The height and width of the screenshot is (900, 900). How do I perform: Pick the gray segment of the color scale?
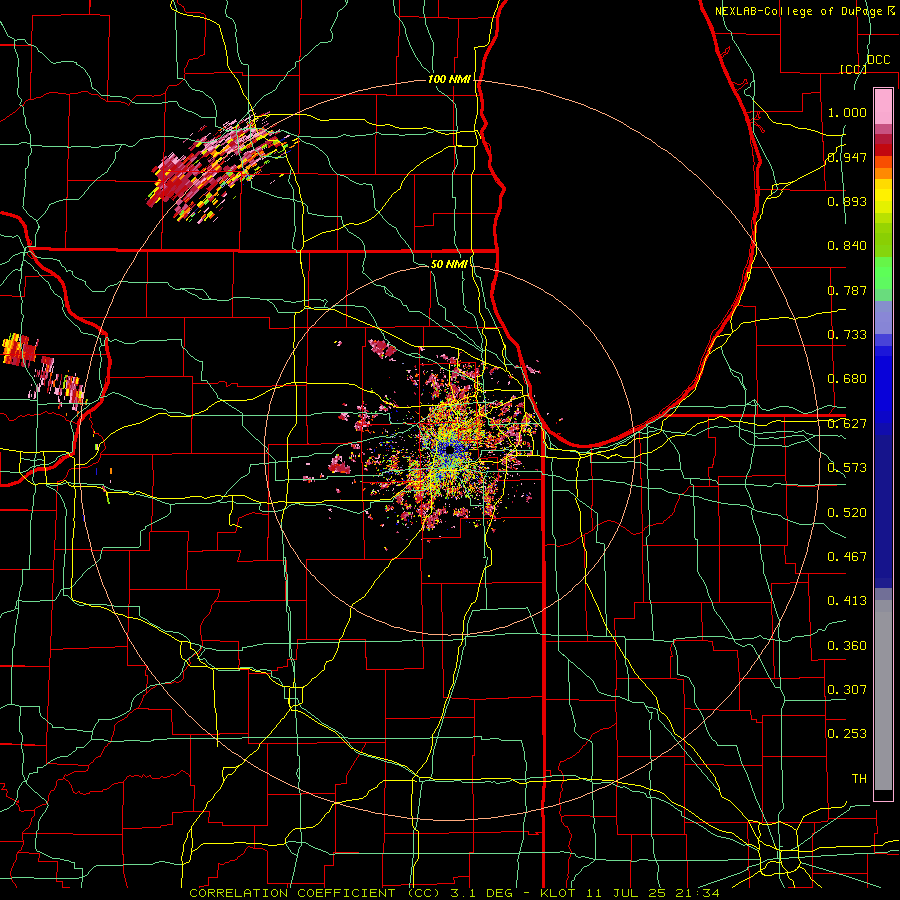[x=883, y=695]
